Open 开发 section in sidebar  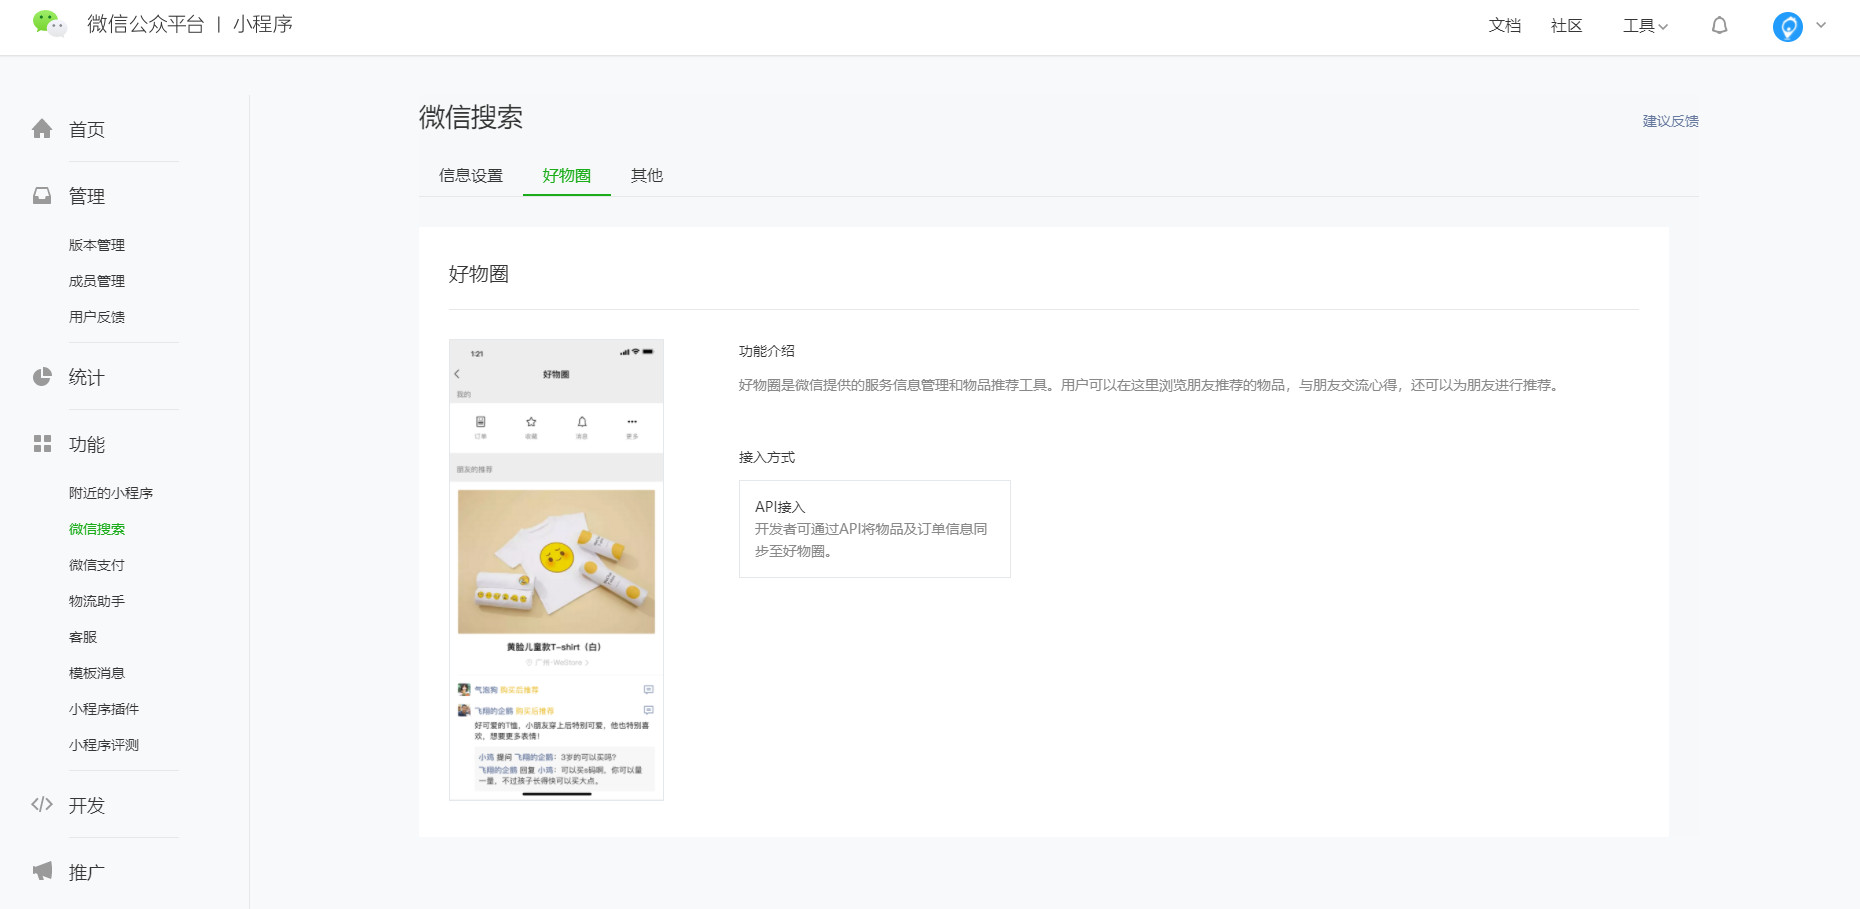tap(87, 806)
